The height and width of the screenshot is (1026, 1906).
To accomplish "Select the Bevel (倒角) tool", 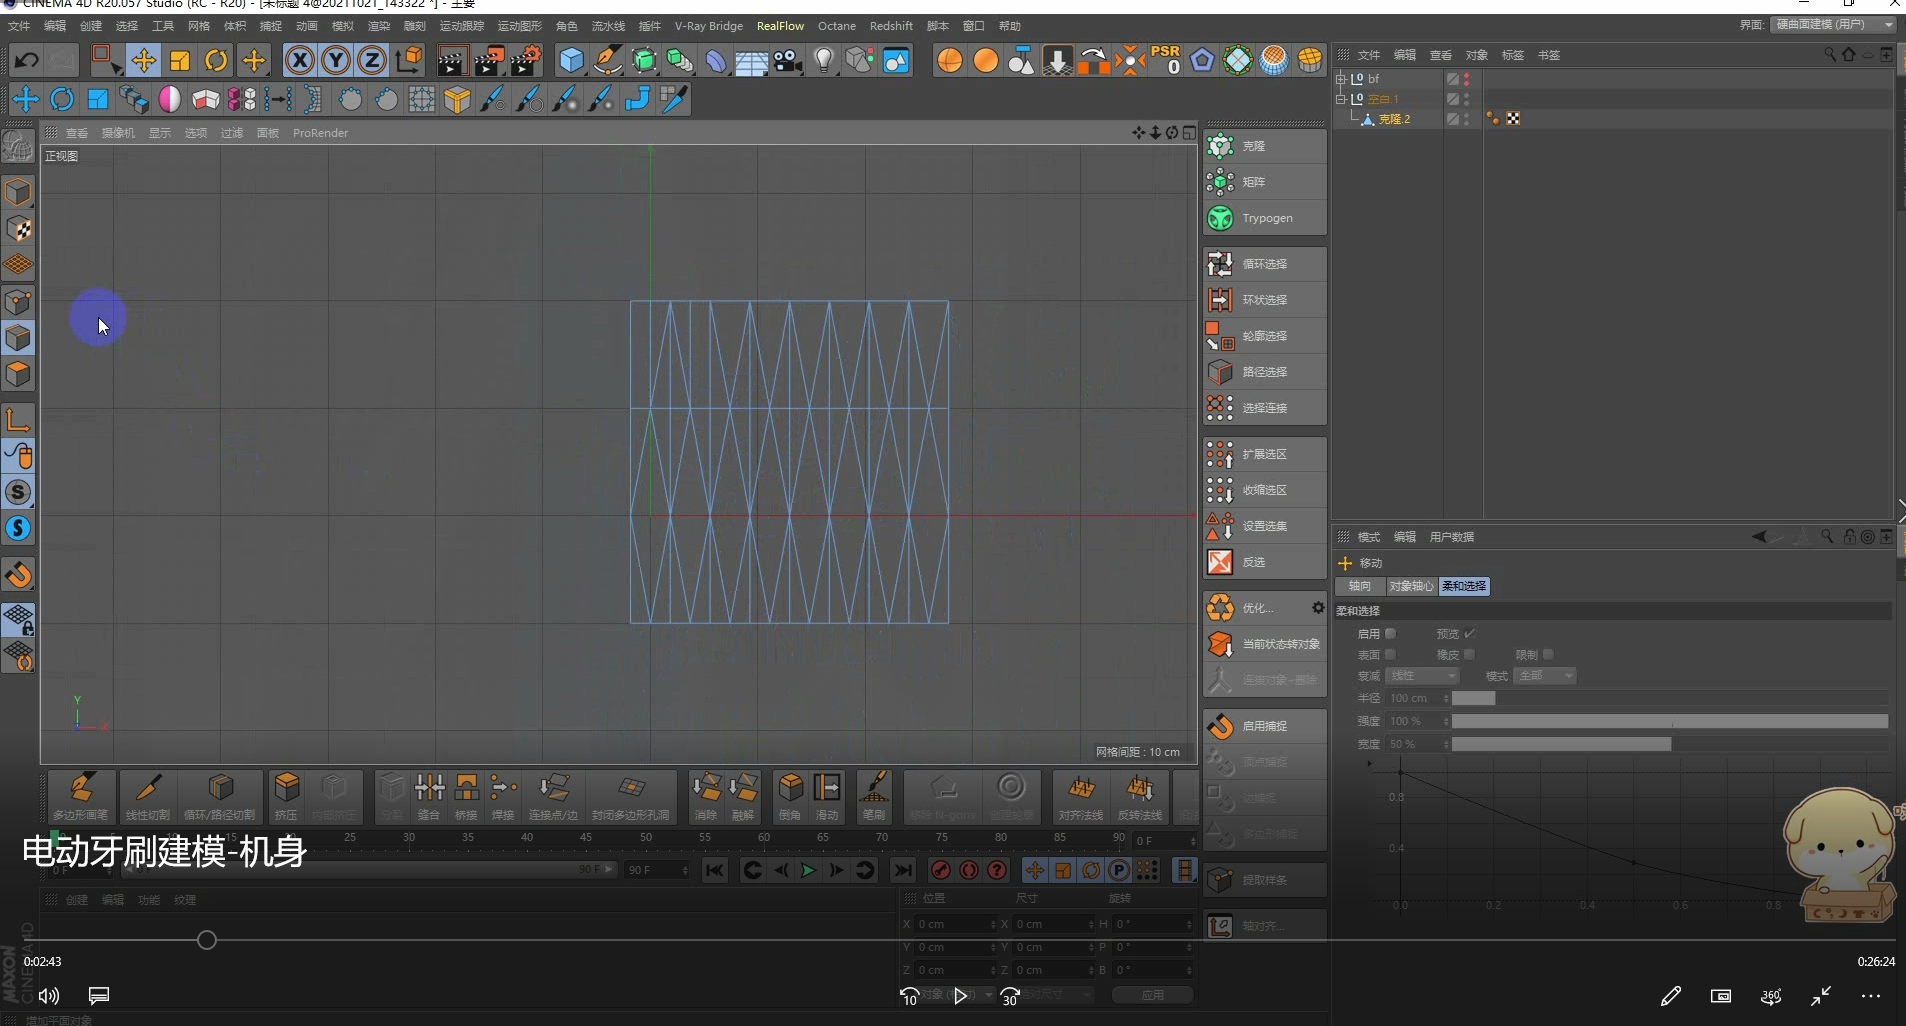I will click(x=790, y=796).
